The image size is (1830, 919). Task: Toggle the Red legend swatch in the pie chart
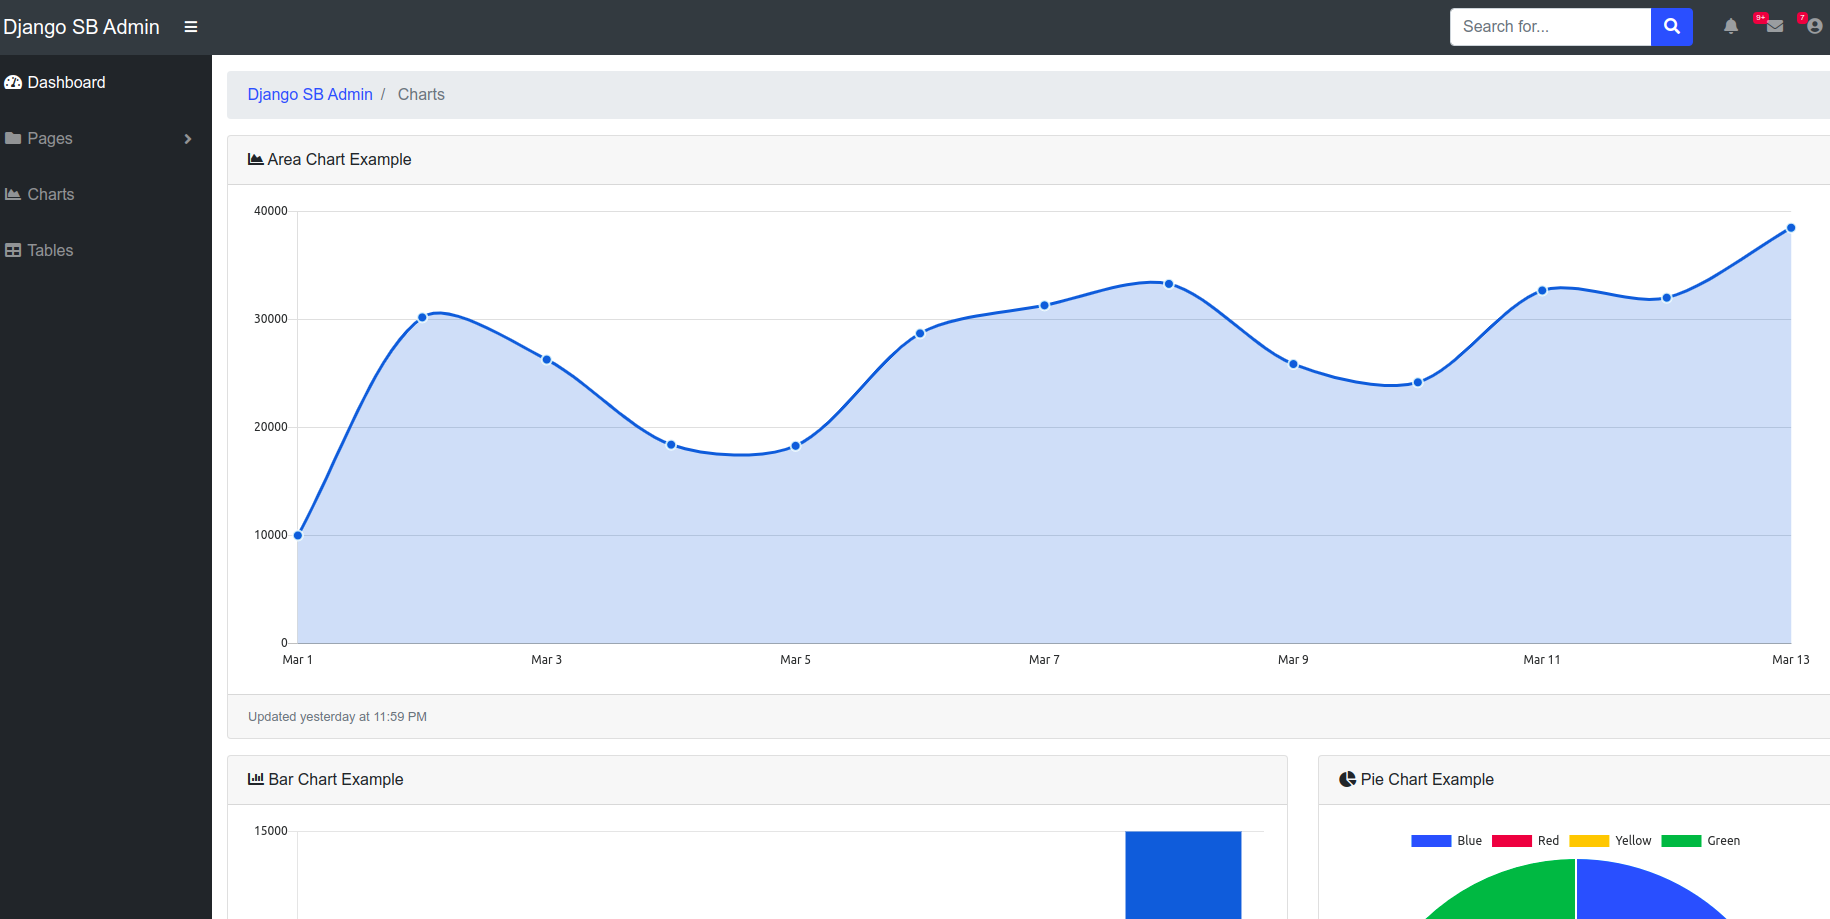(1511, 841)
